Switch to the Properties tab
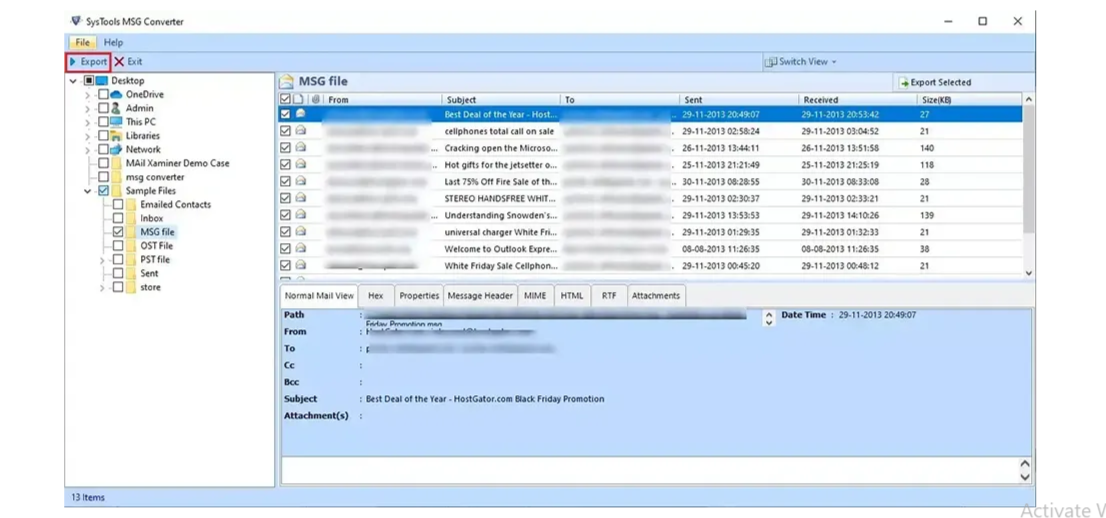Screen dimensions: 1106x518 [419, 296]
